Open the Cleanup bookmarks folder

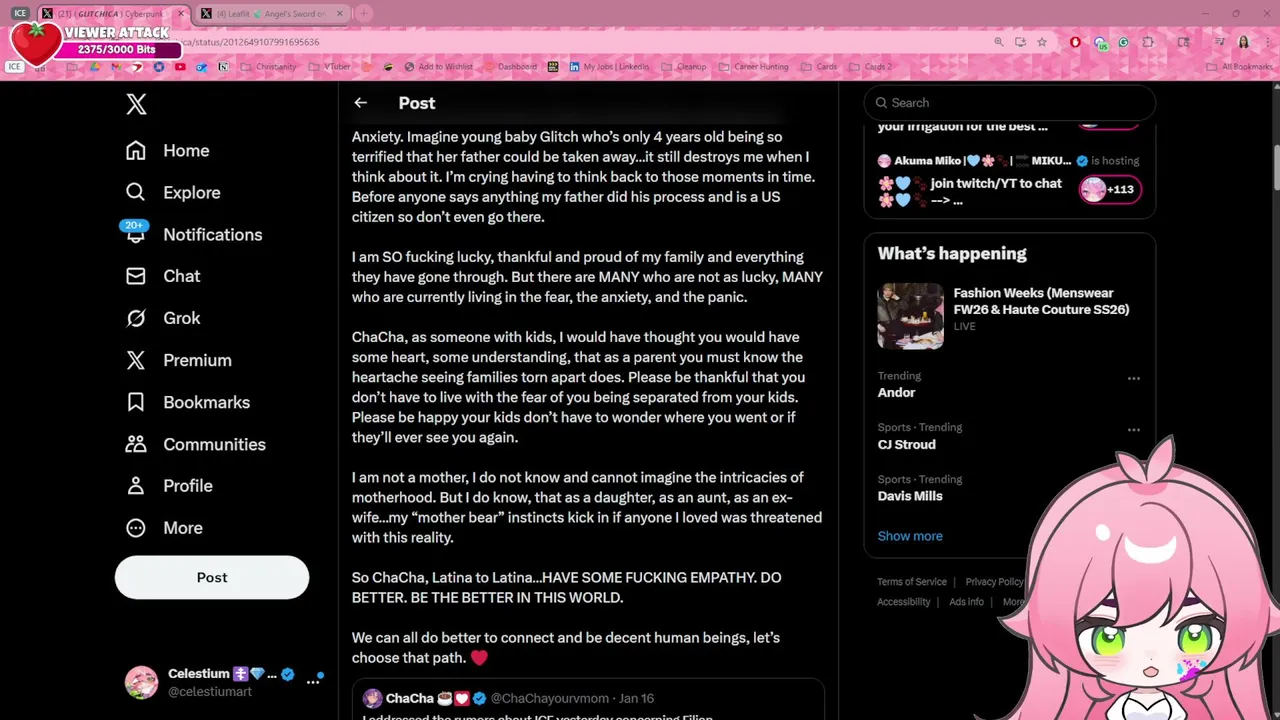(682, 67)
